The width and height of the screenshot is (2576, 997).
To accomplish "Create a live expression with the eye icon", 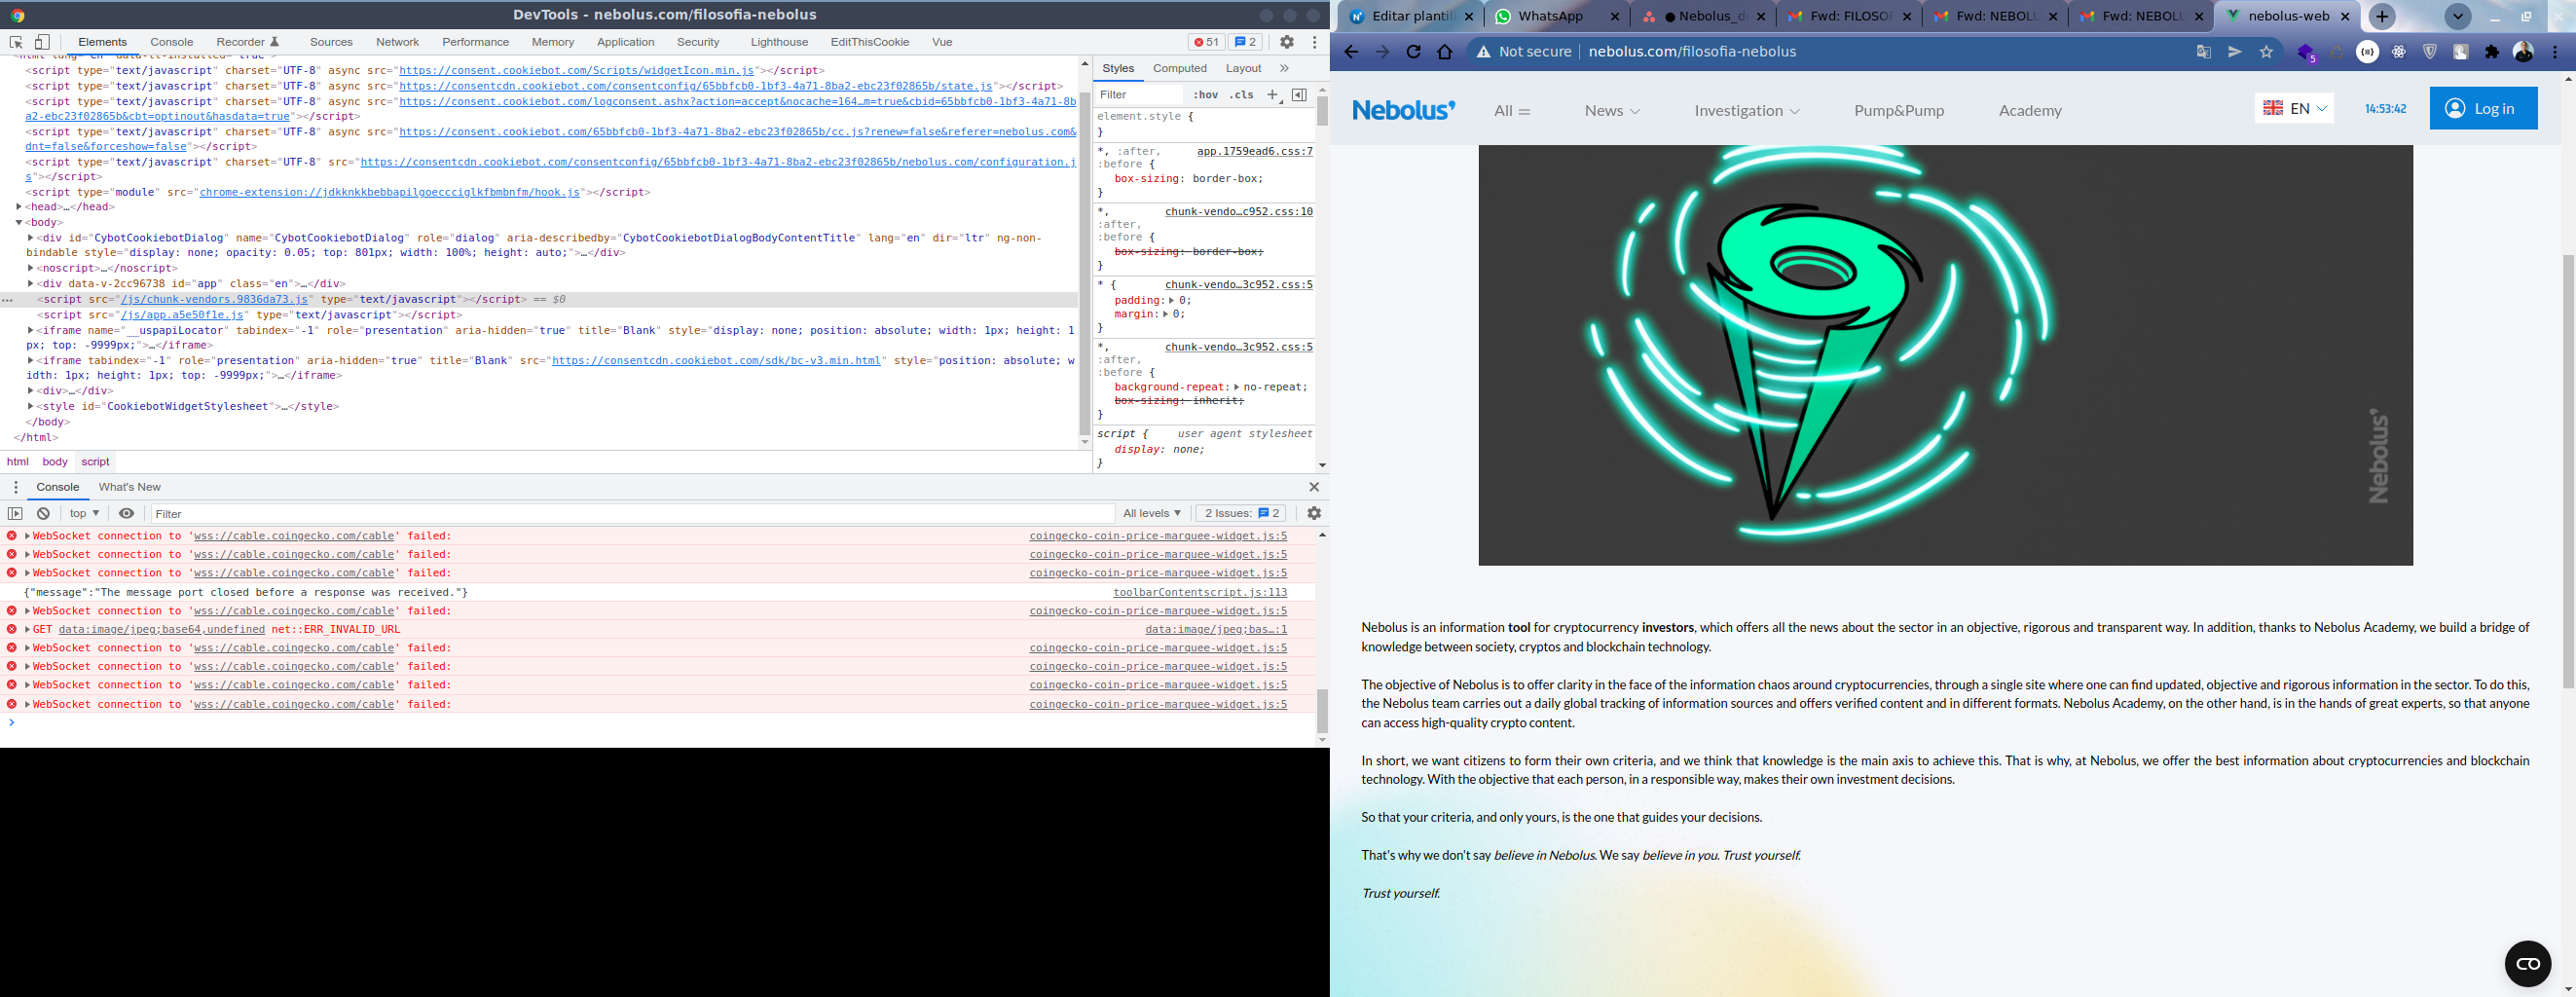I will click(126, 513).
